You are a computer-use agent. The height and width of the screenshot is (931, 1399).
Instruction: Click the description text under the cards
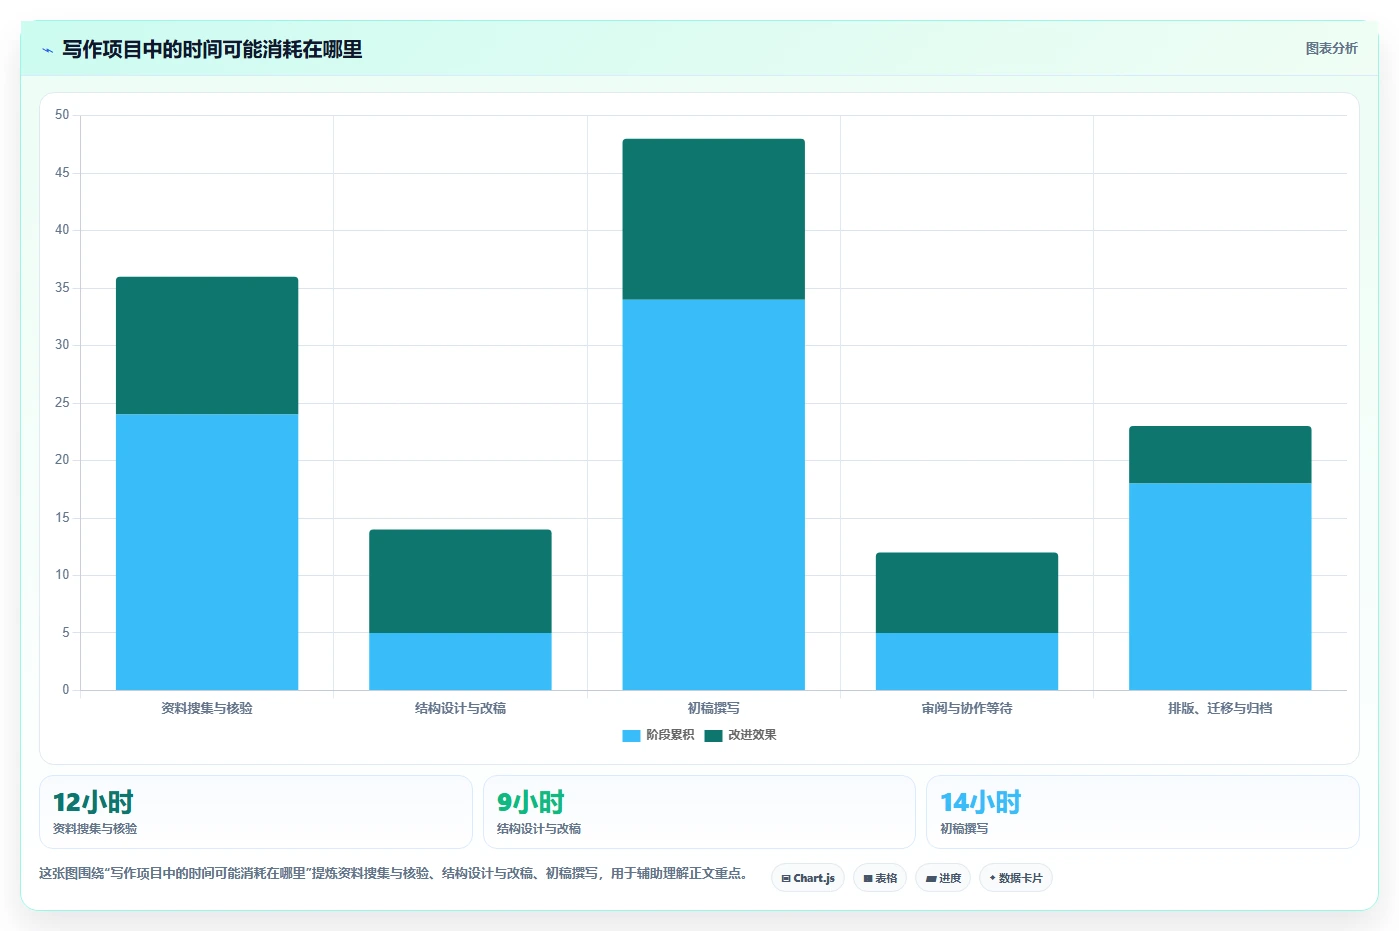click(x=393, y=873)
